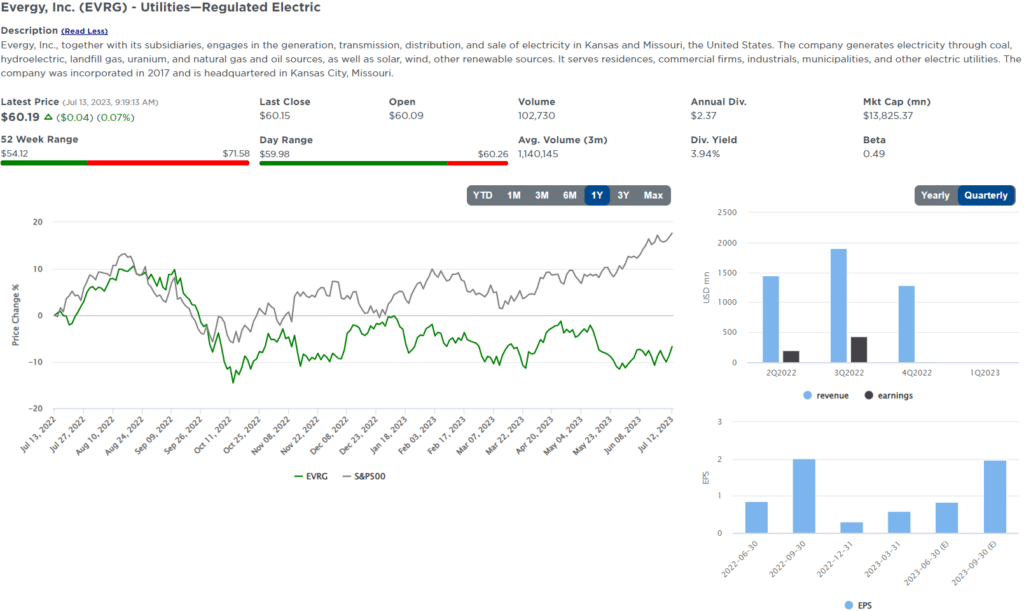Select the 1M time range
Image resolution: width=1024 pixels, height=611 pixels.
coord(514,195)
